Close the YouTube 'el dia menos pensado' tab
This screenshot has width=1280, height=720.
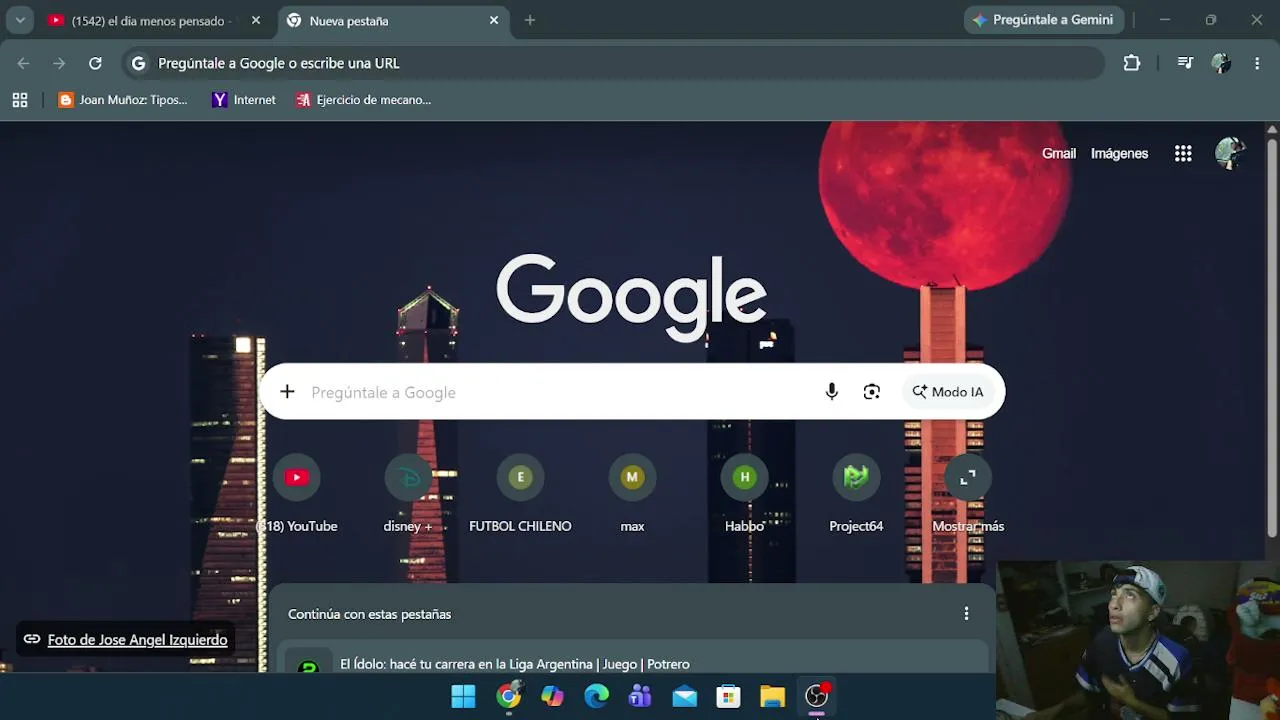[x=256, y=20]
